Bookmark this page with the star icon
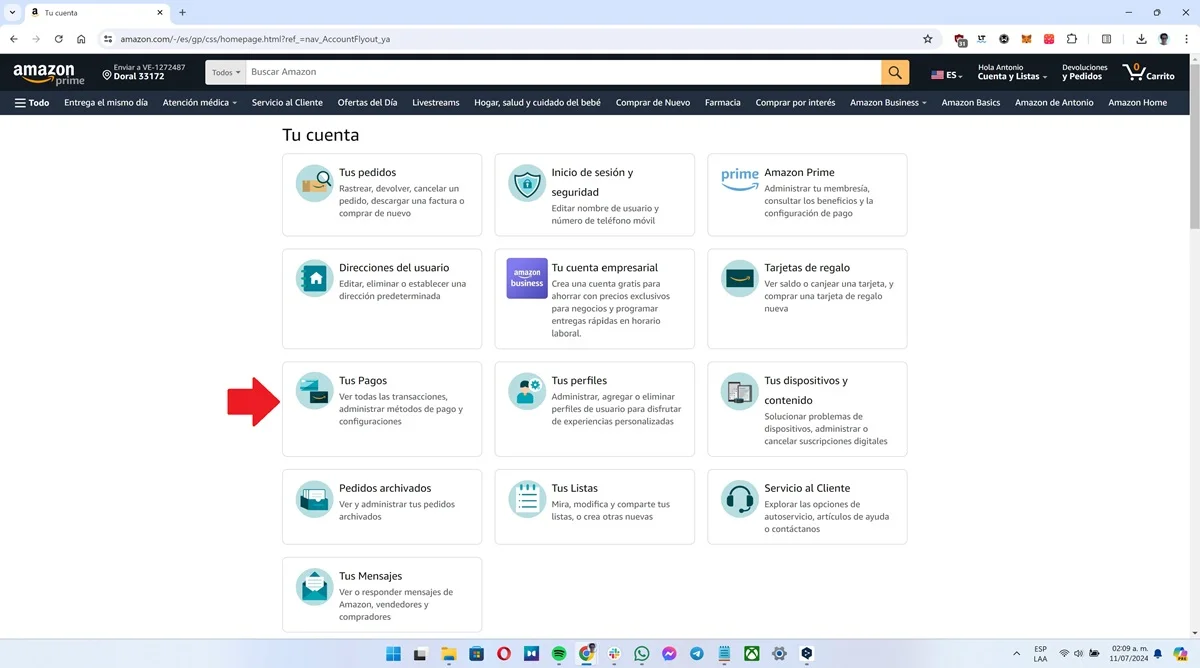 [927, 39]
